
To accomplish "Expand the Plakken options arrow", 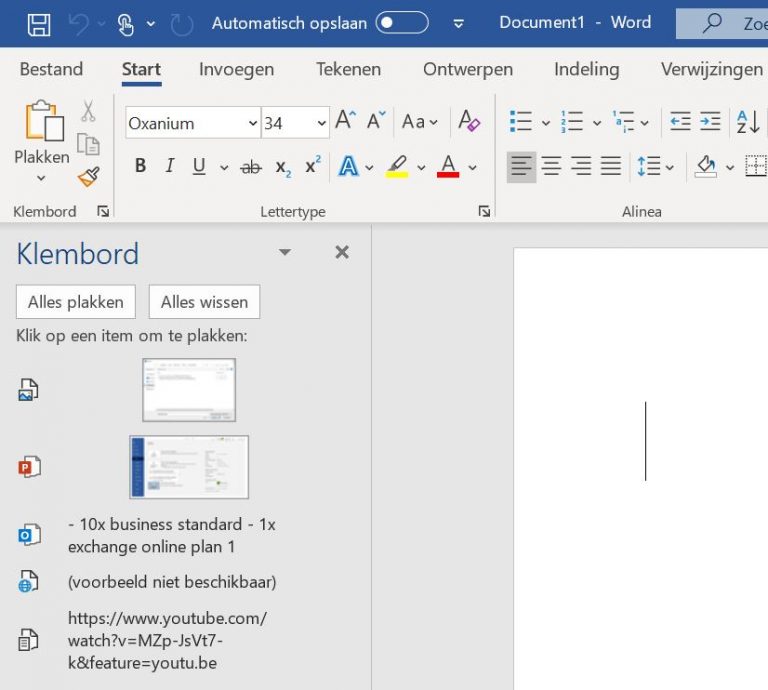I will (41, 178).
